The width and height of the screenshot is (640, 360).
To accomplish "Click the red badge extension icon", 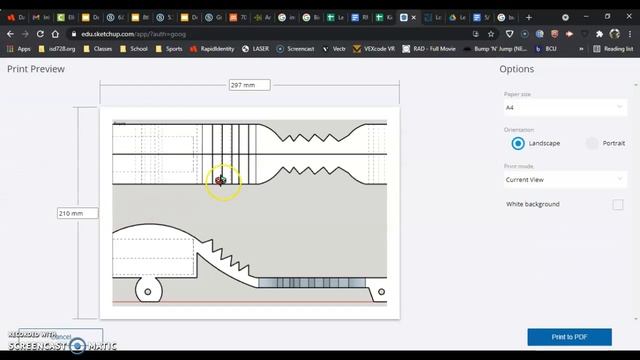I will 554,34.
